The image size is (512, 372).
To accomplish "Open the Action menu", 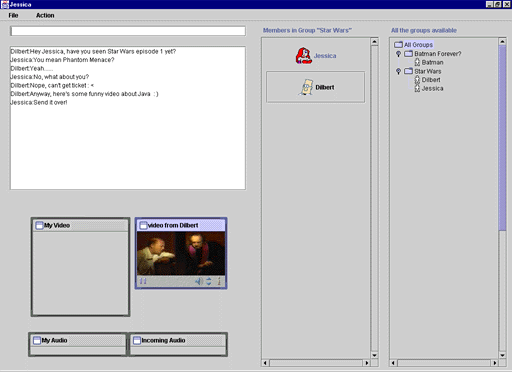I will click(45, 15).
